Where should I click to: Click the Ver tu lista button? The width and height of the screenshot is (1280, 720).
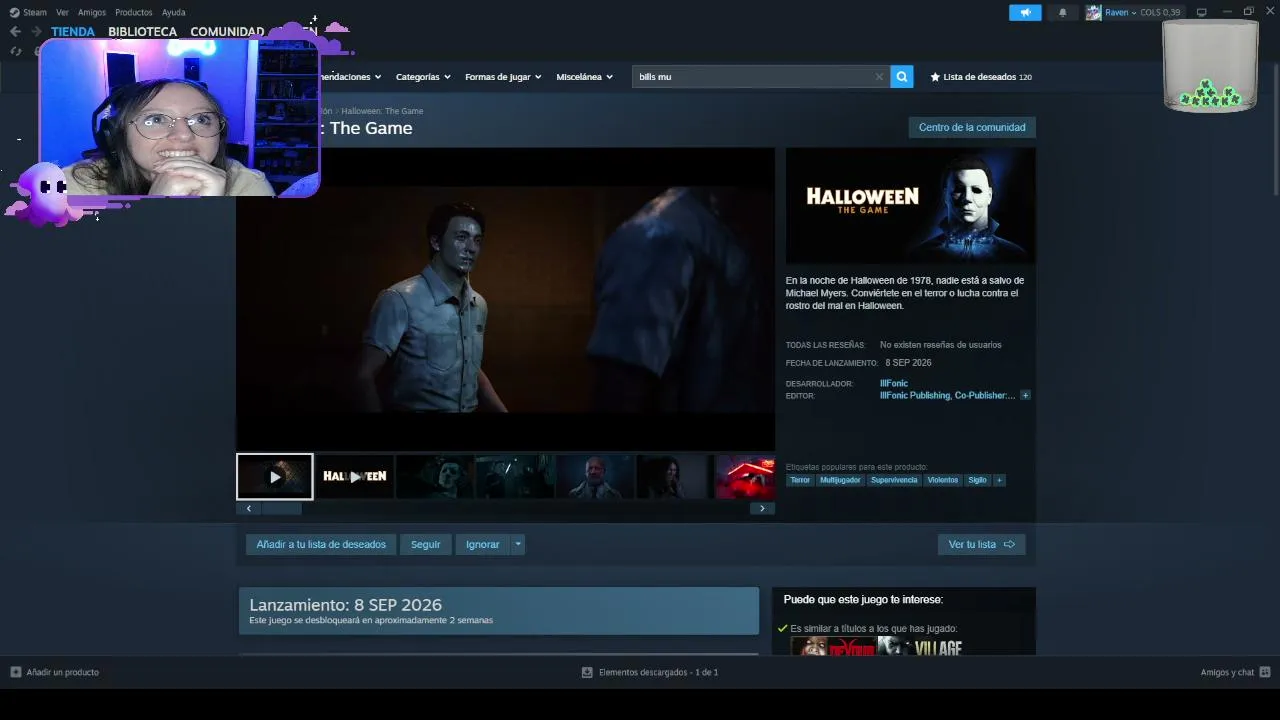981,544
